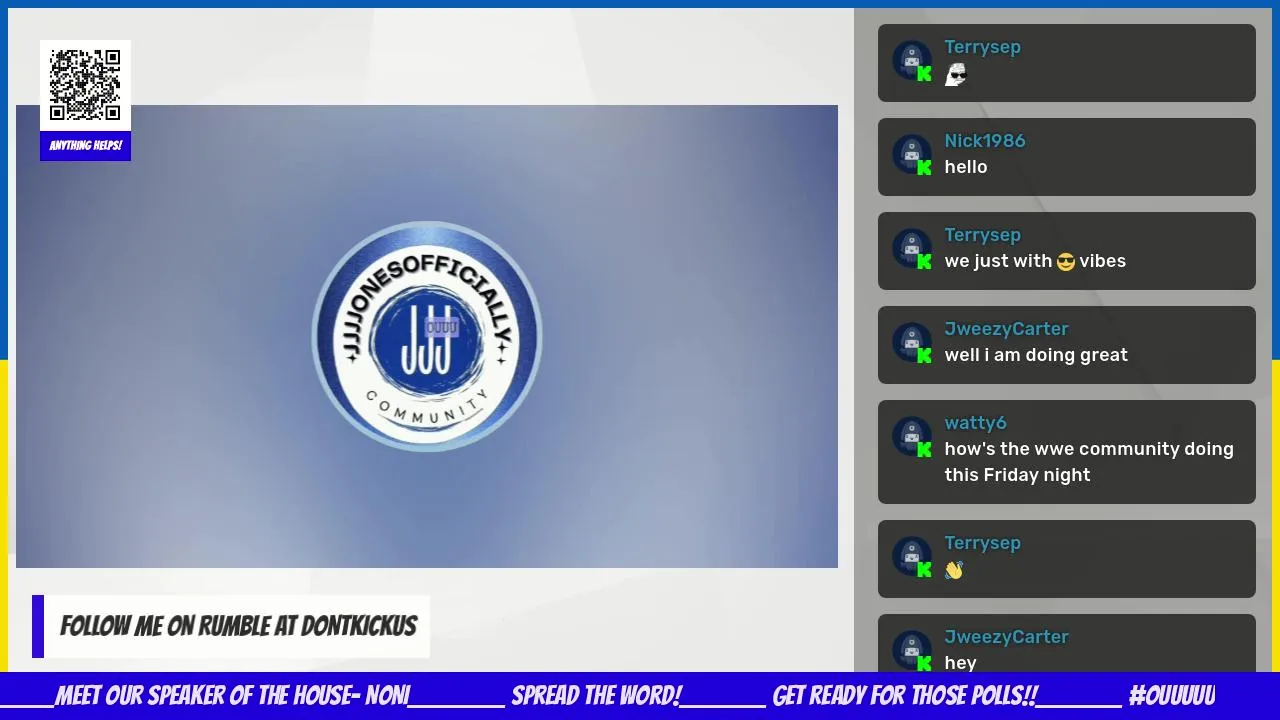Screen dimensions: 1280x720
Task: Click the sunglasses emoji in "we just with vibes"
Action: coord(1066,262)
